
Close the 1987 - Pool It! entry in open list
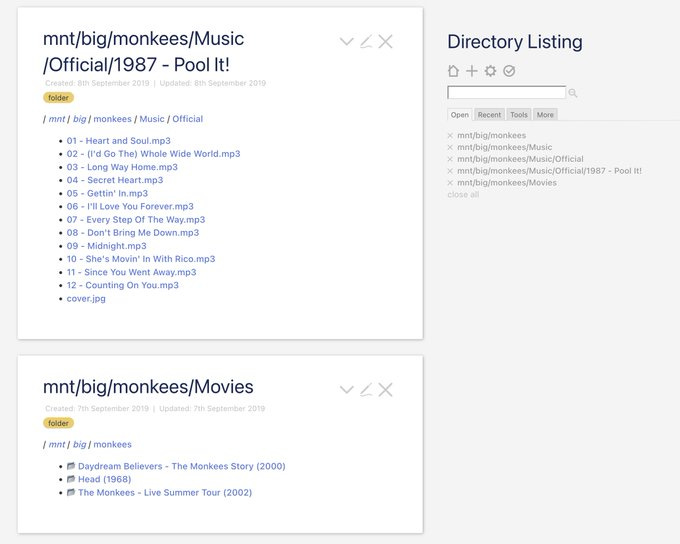[x=450, y=171]
